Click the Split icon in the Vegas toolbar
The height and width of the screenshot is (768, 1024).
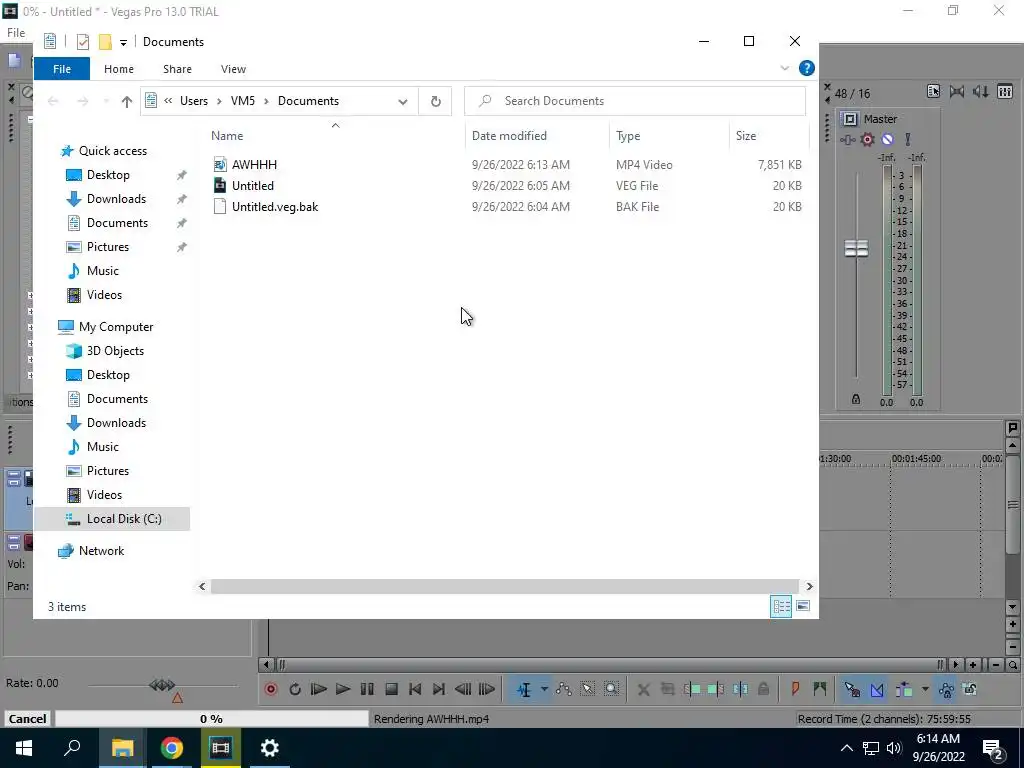coord(740,689)
